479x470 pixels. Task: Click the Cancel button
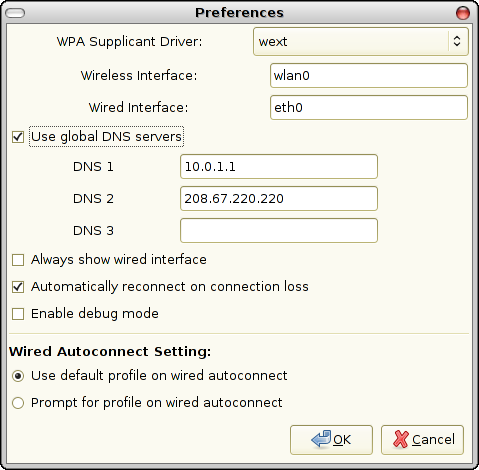click(x=422, y=440)
